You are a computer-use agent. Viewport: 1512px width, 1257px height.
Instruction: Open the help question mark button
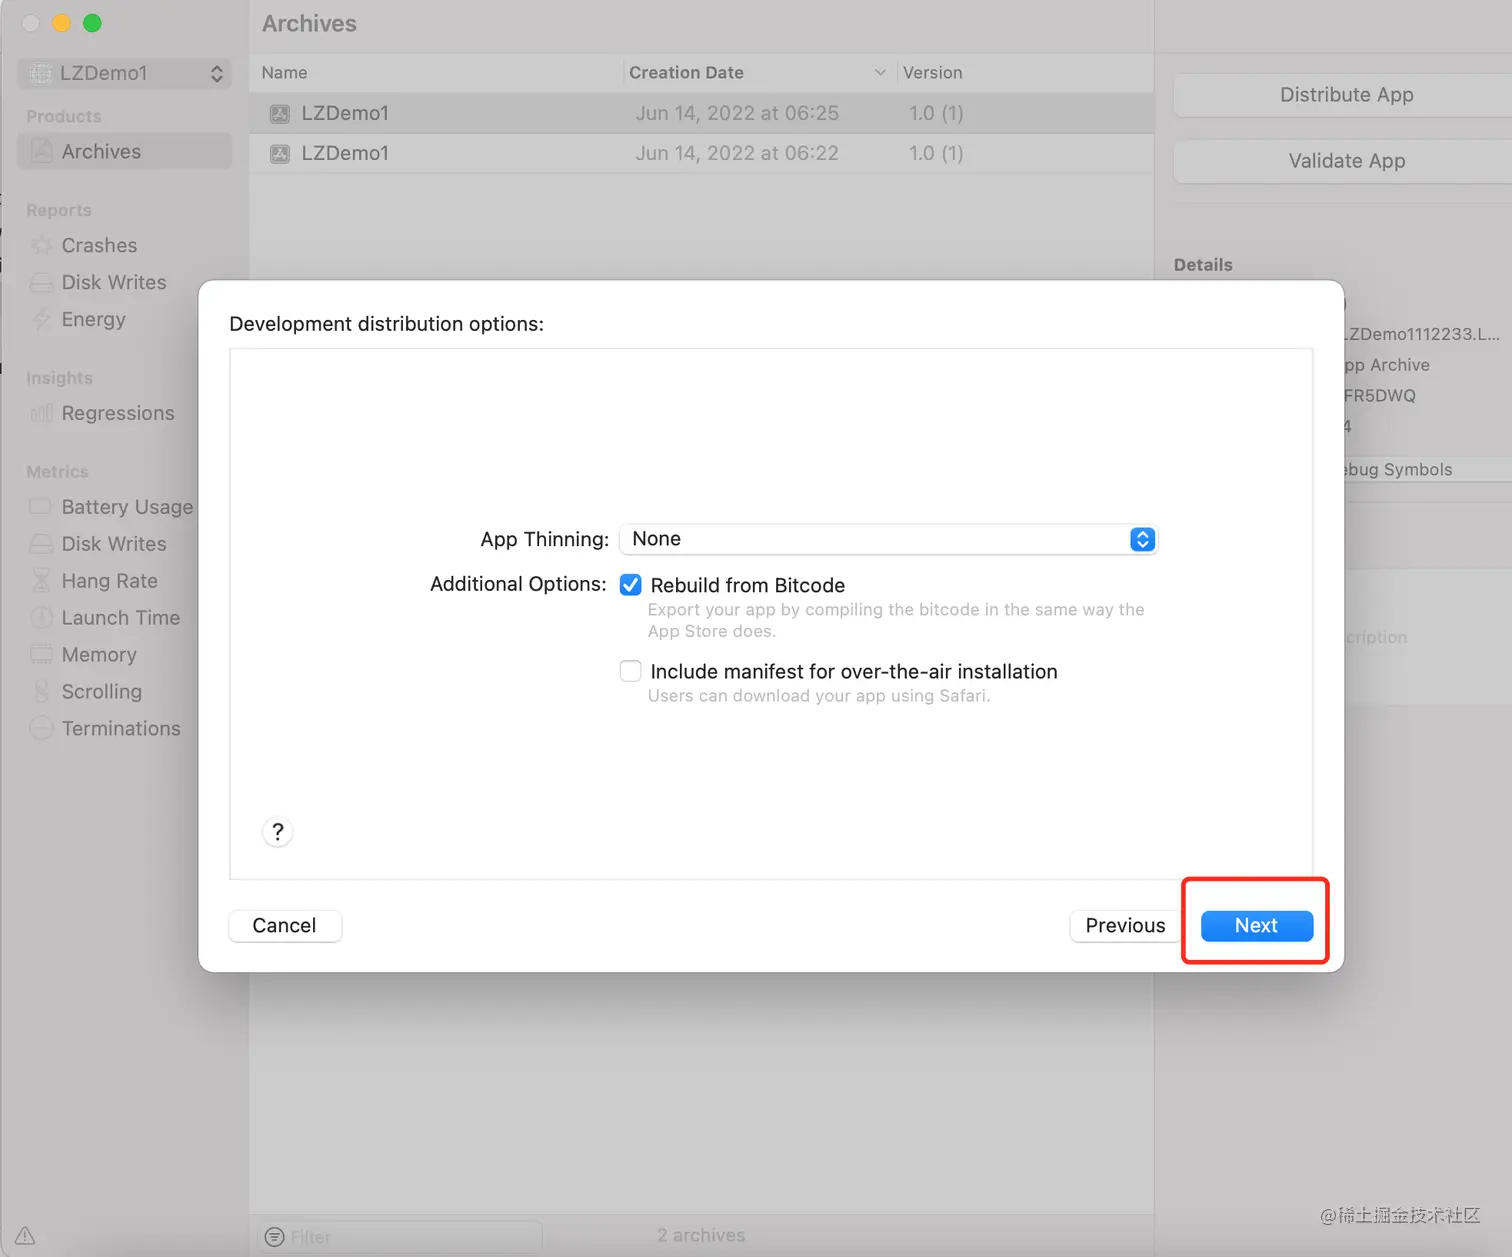pyautogui.click(x=278, y=831)
